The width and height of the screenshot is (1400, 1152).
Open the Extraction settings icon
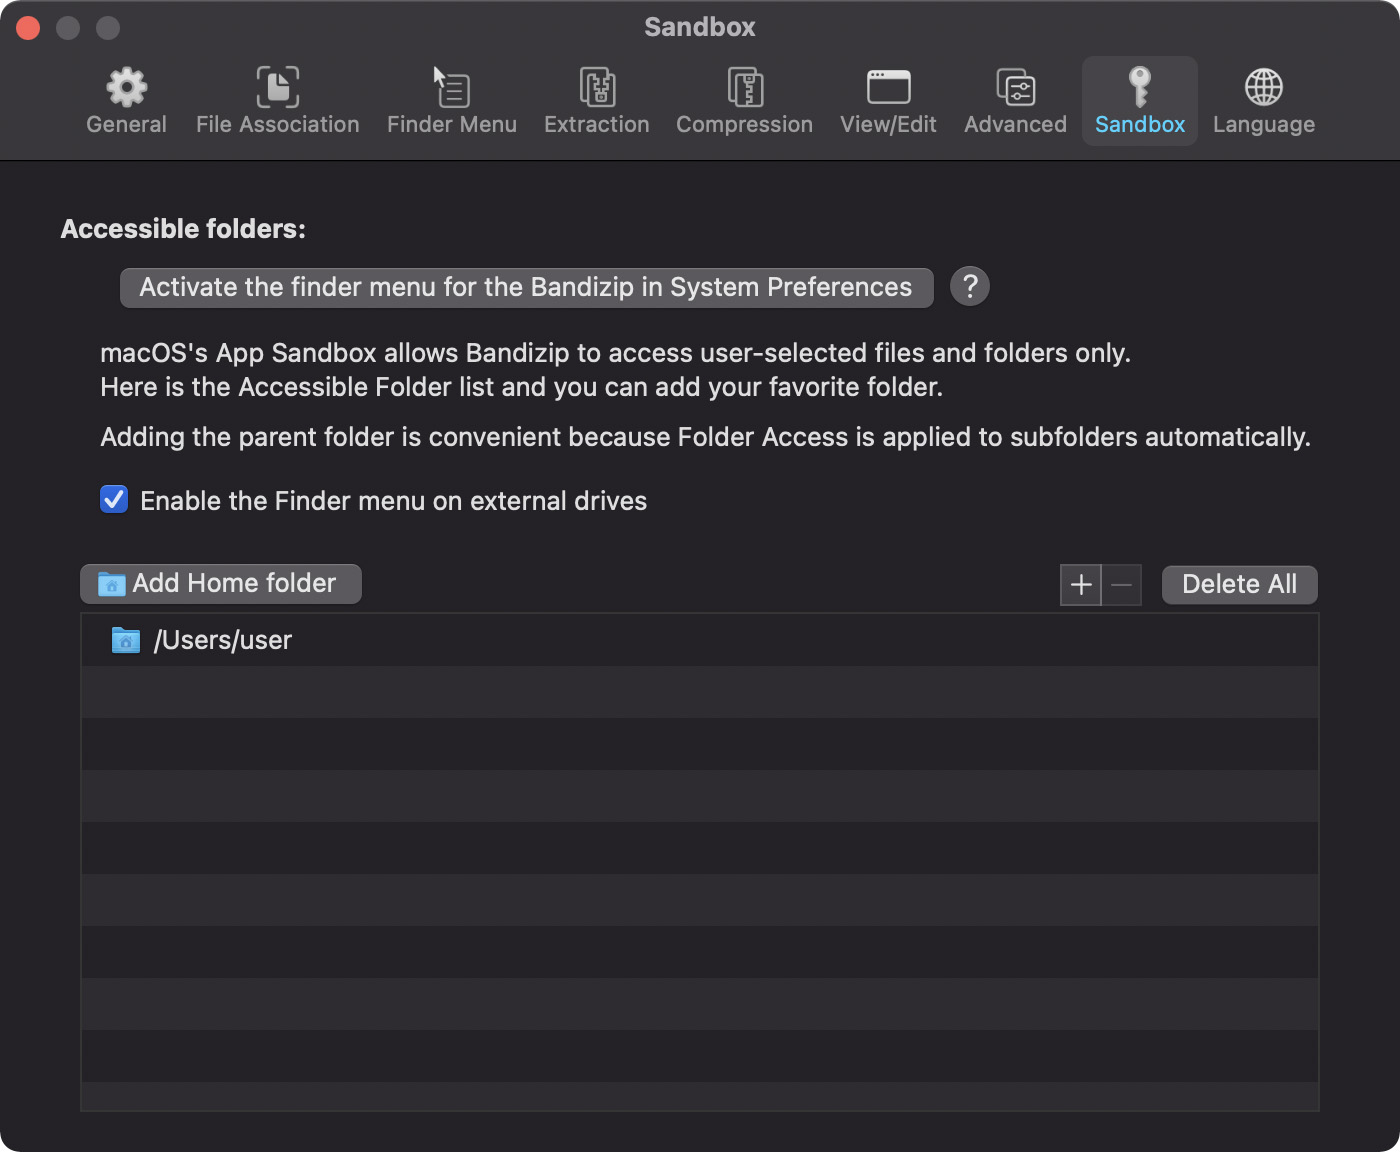597,88
